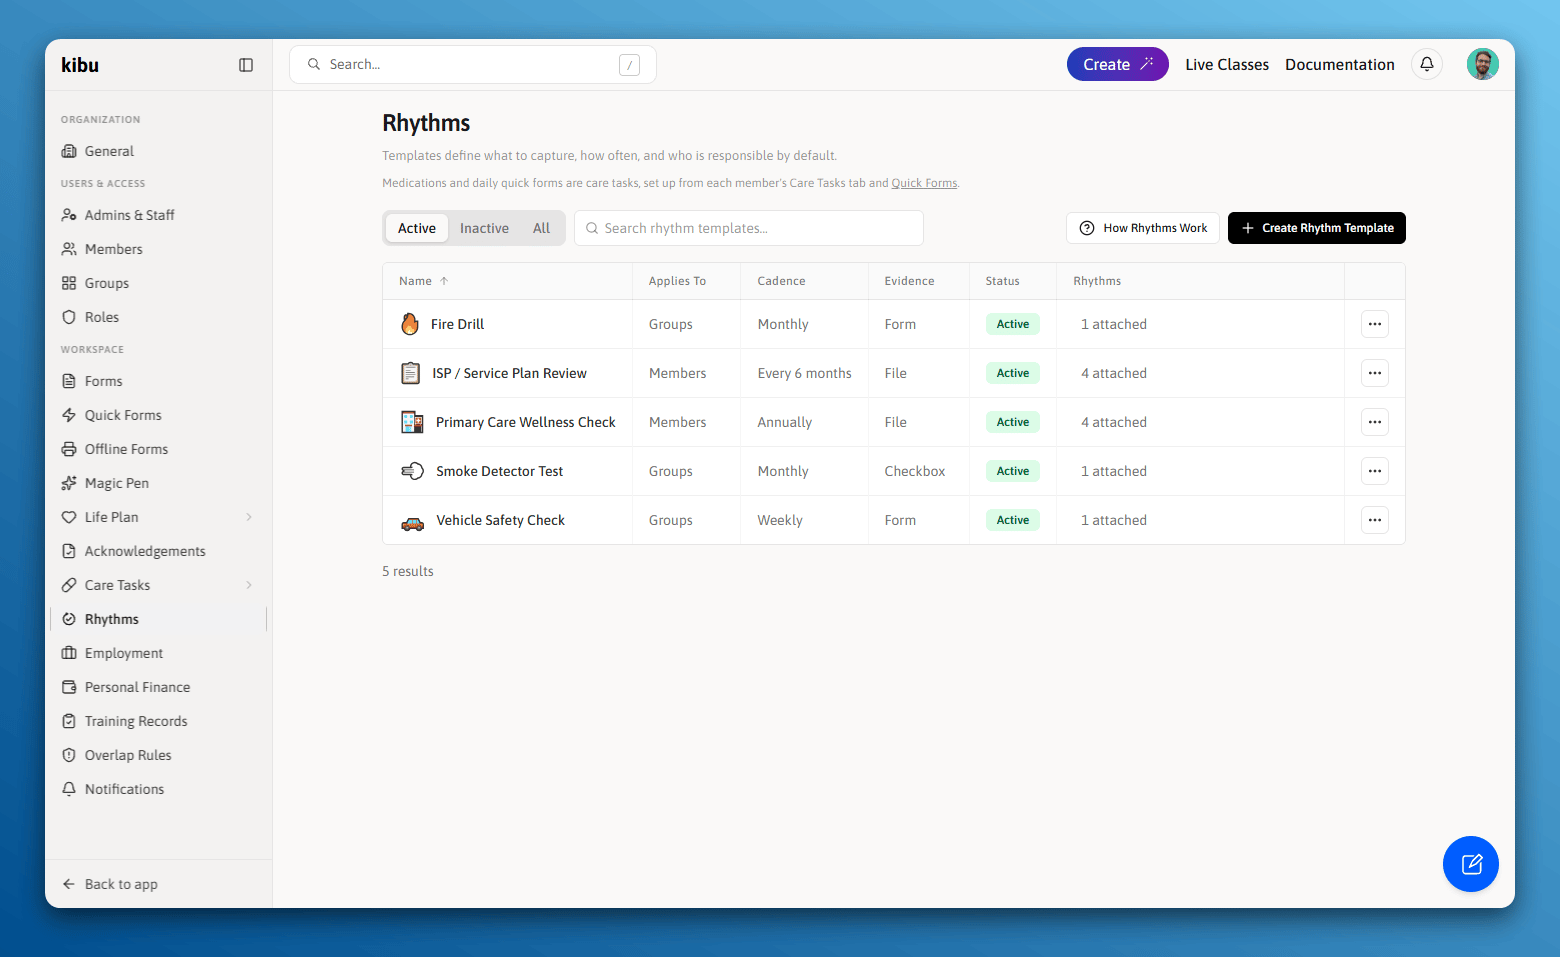Viewport: 1560px width, 957px height.
Task: Open Smoke Detector Test row actions menu
Action: click(x=1375, y=471)
